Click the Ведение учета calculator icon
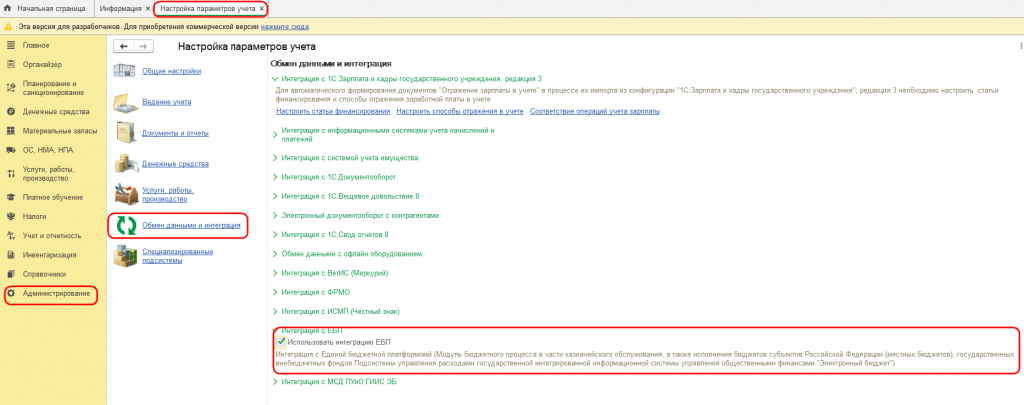Image resolution: width=1024 pixels, height=405 pixels. 124,103
